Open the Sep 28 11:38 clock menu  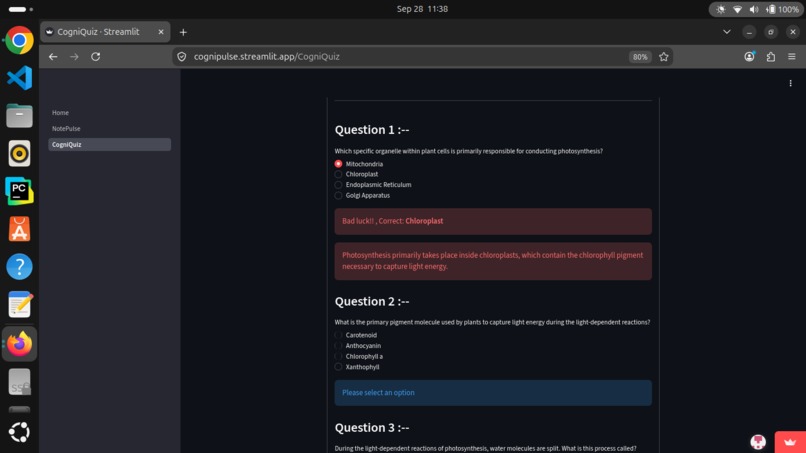(422, 9)
